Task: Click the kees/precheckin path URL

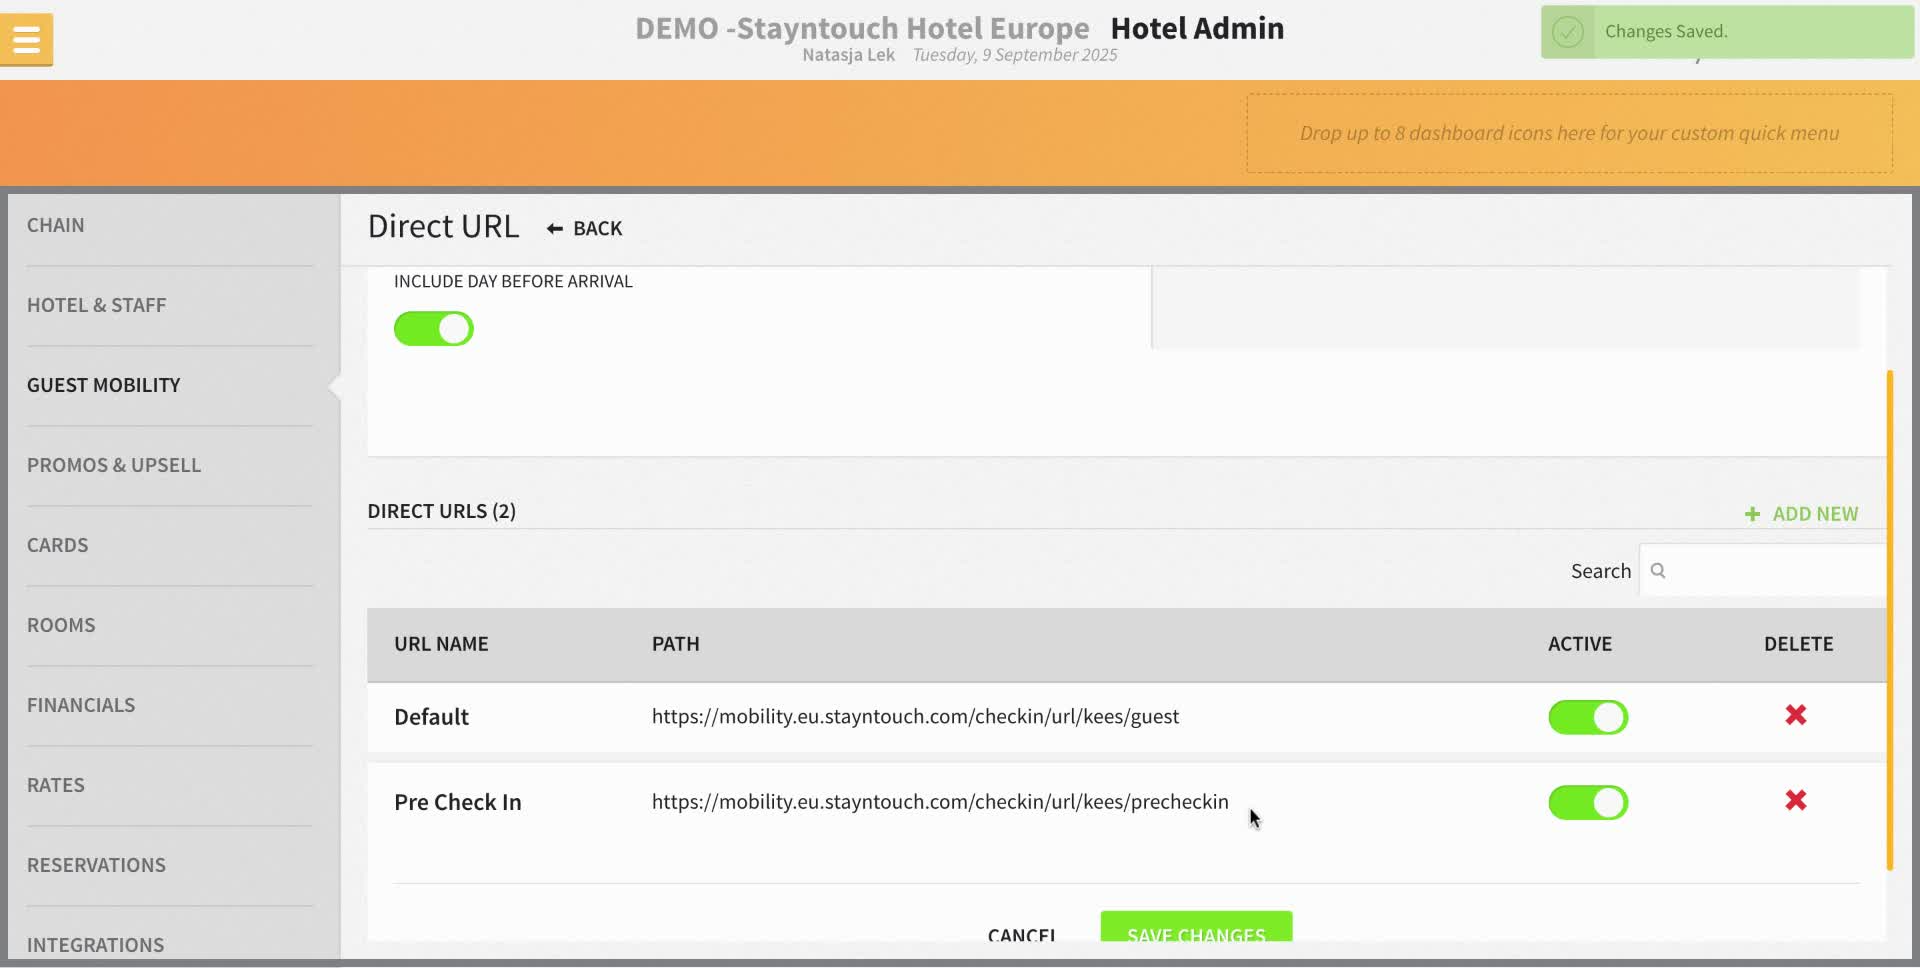Action: [940, 801]
